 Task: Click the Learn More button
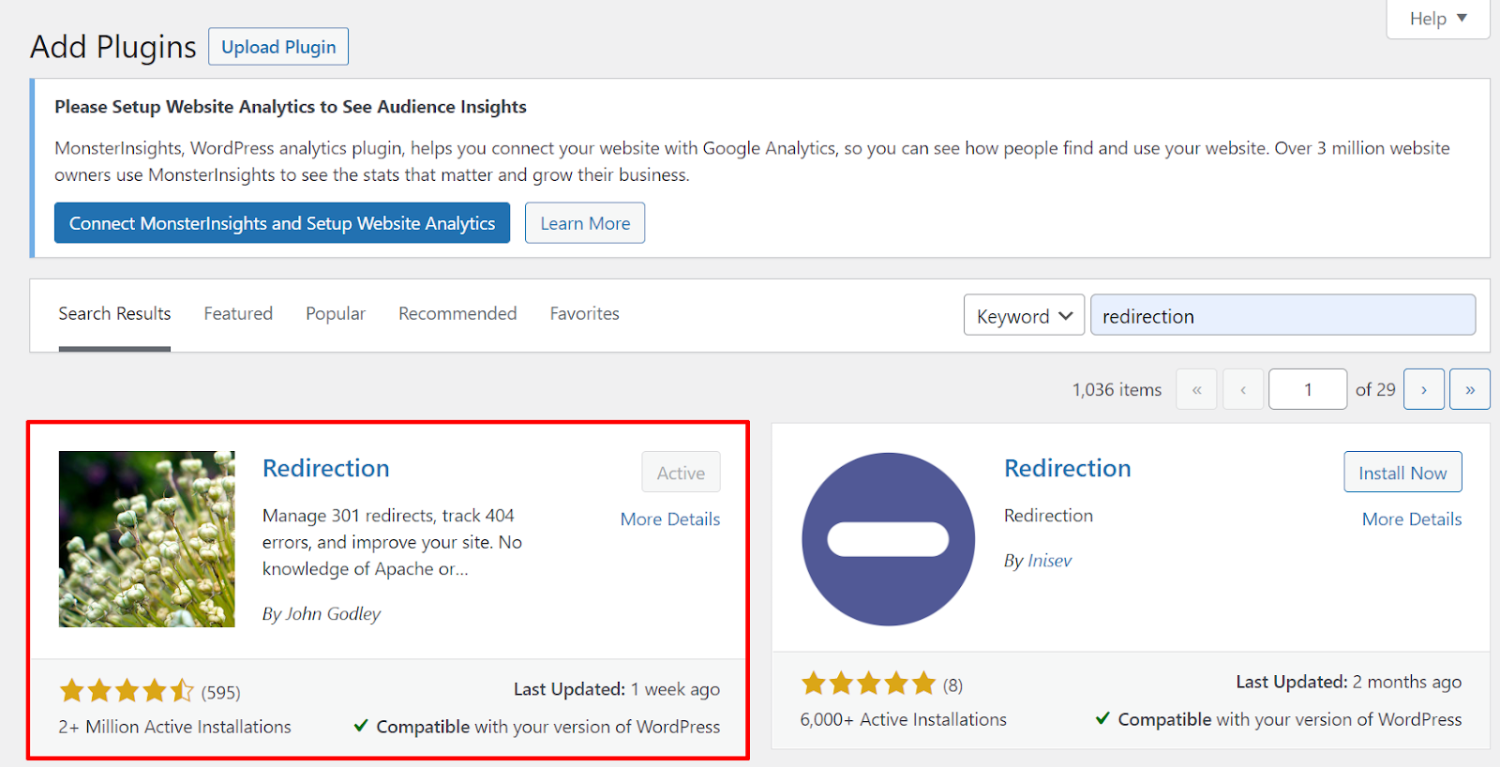coord(585,223)
